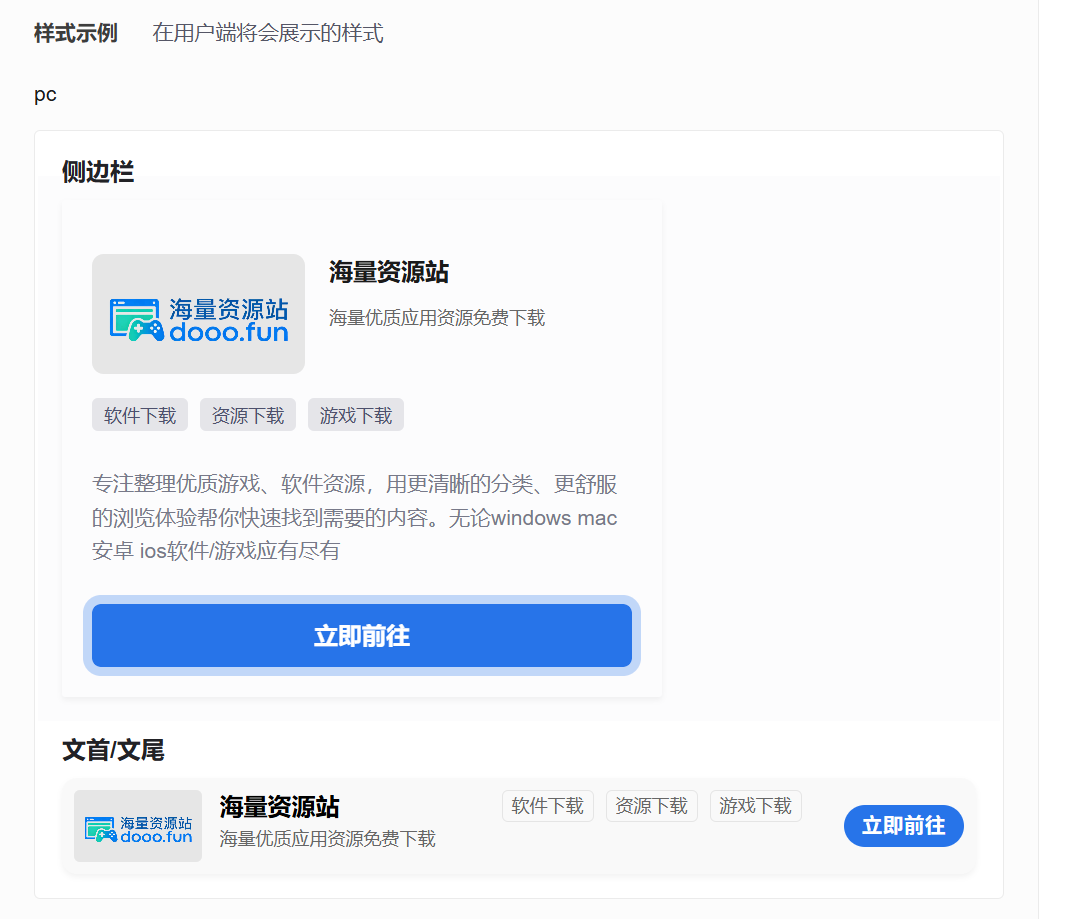1077x919 pixels.
Task: Select the 软件下载 tag in the sidebar card
Action: [140, 415]
